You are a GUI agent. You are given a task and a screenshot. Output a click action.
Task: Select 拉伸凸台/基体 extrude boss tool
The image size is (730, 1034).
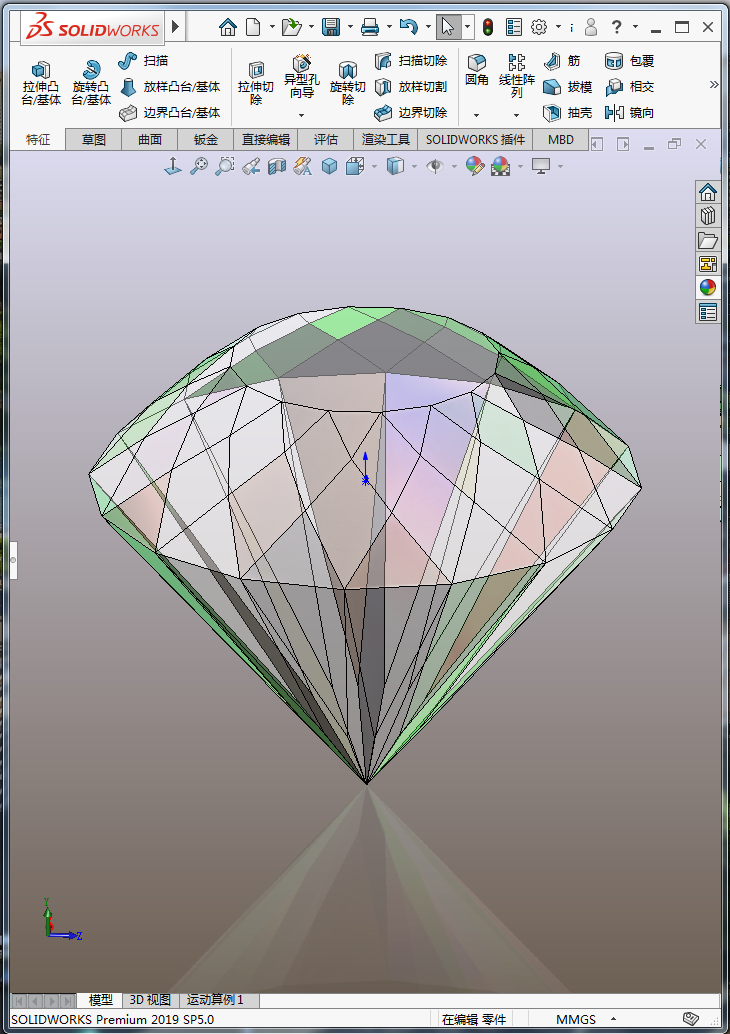tap(41, 83)
